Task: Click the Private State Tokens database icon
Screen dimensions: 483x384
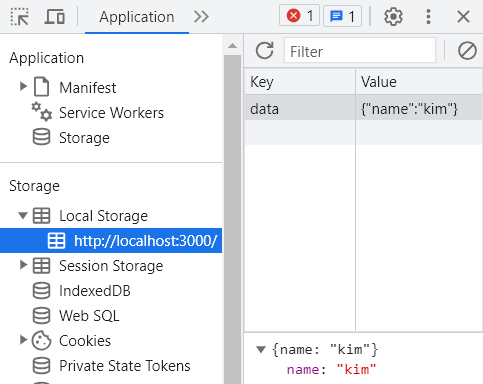Action: (x=42, y=365)
